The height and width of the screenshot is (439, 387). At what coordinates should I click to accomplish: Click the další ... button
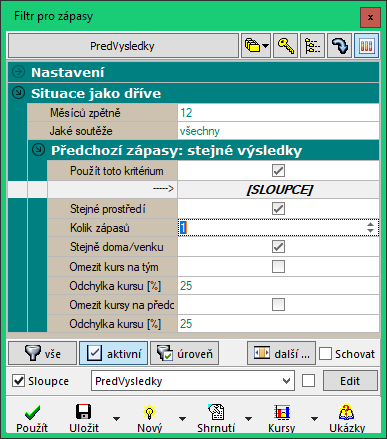pos(281,353)
